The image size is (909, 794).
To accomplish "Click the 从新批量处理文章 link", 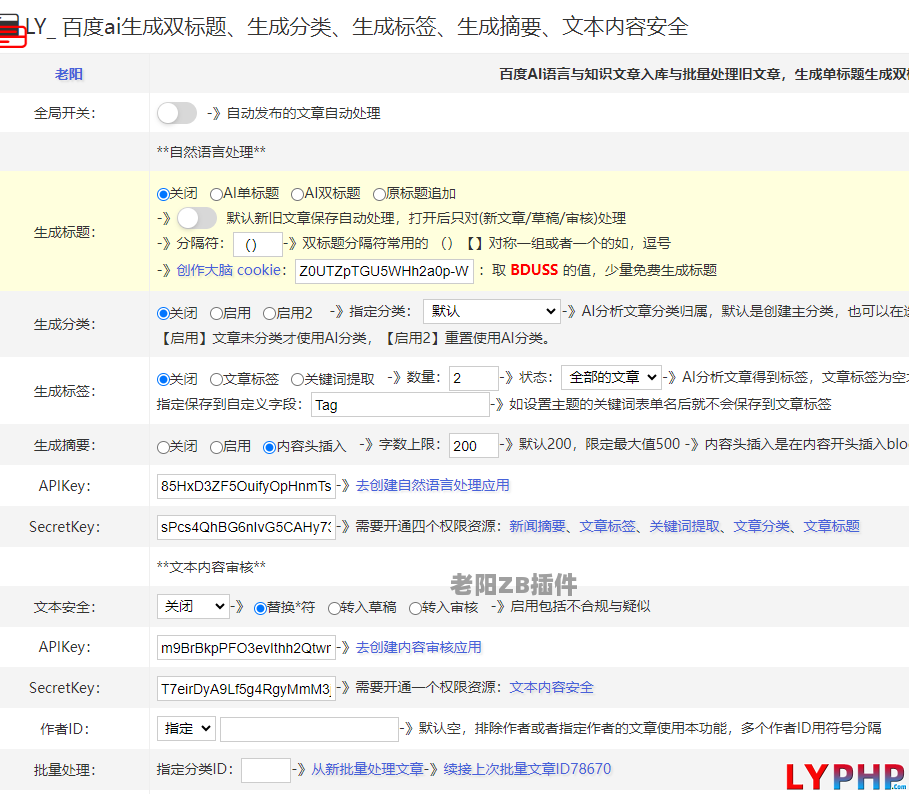I will (368, 769).
